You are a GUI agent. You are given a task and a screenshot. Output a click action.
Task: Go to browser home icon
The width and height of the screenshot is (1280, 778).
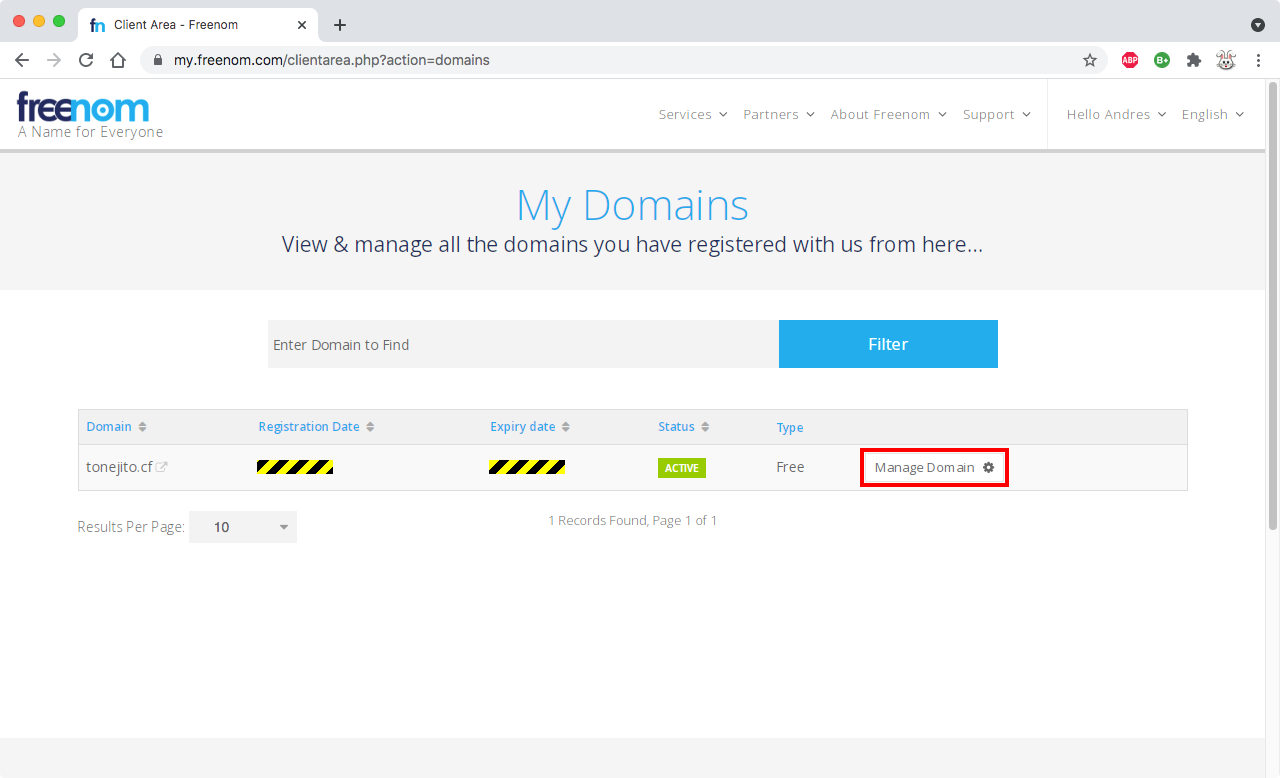(x=118, y=60)
